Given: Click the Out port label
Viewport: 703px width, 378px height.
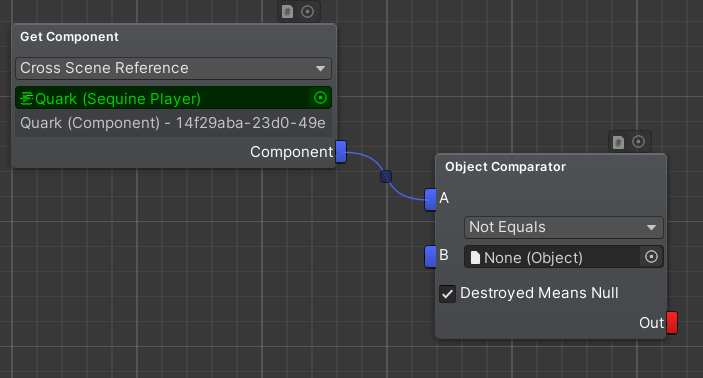Looking at the screenshot, I should (651, 323).
